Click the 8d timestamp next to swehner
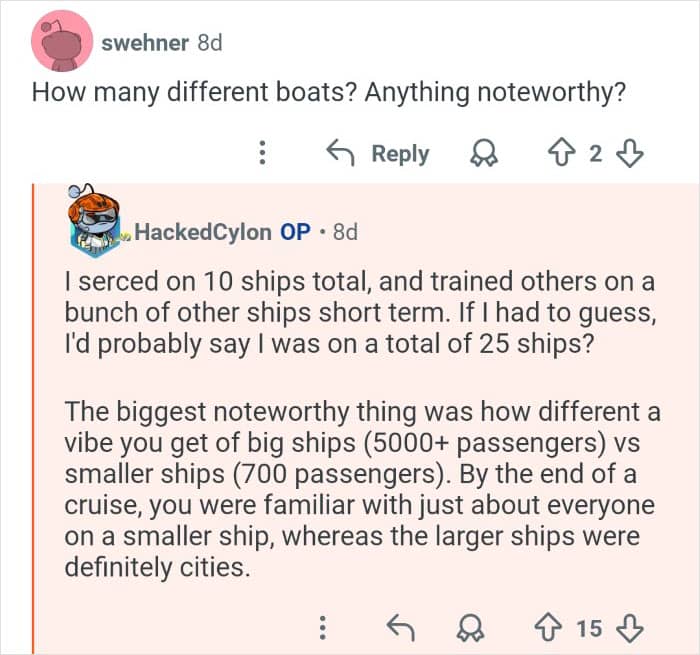The width and height of the screenshot is (700, 655). click(209, 43)
